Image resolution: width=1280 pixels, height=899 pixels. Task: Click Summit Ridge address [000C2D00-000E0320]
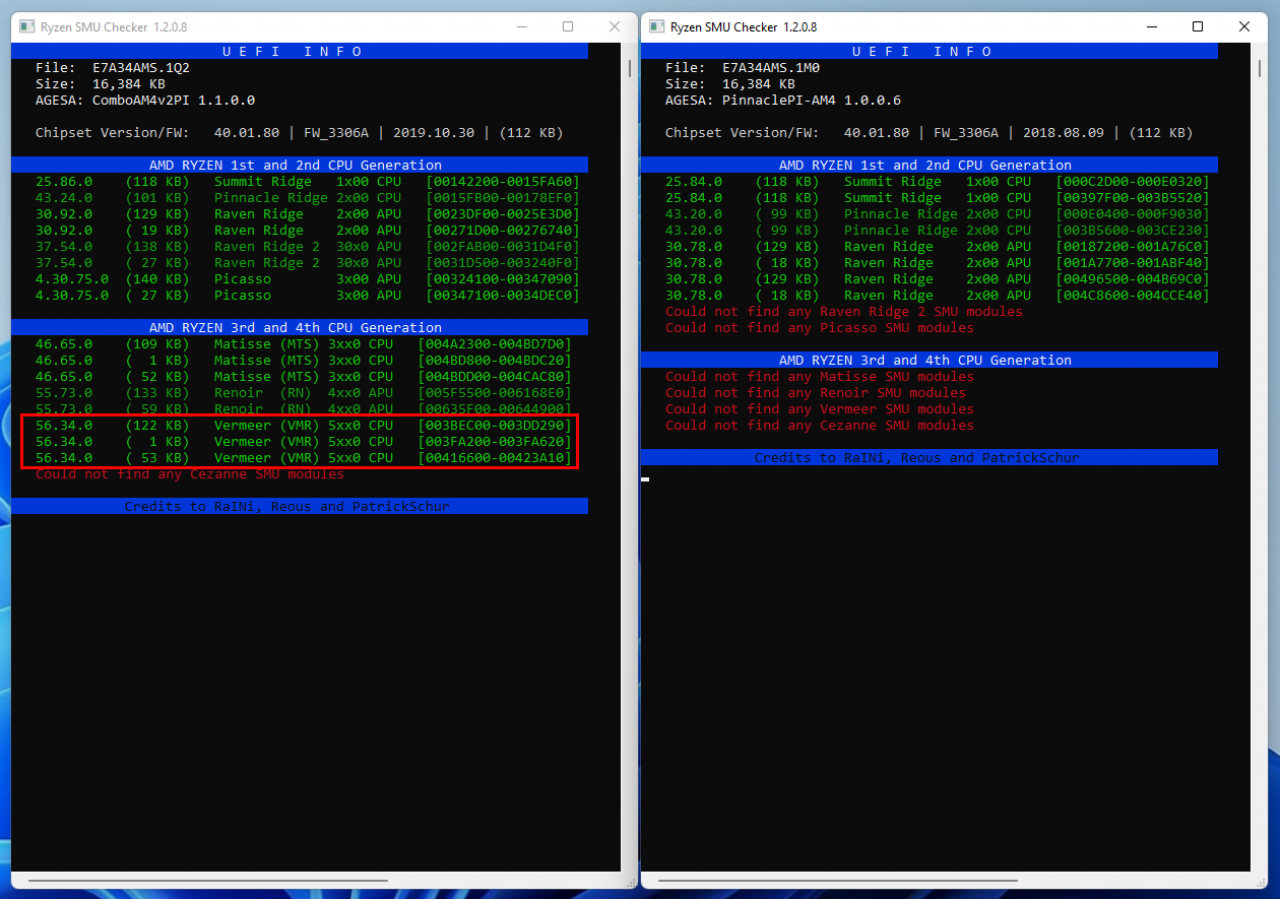tap(1133, 182)
